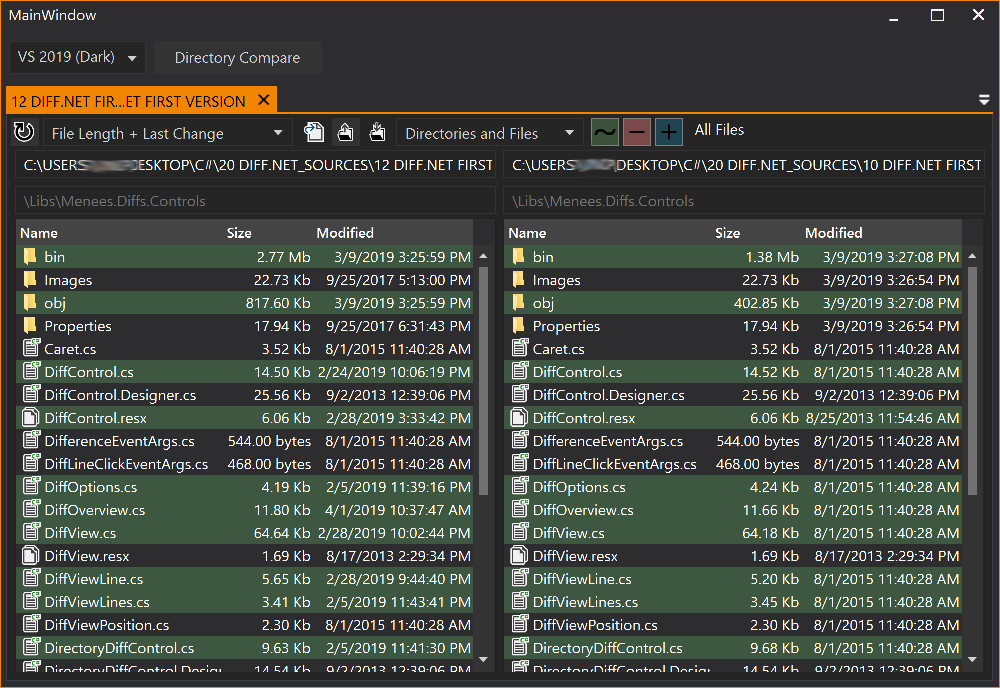The width and height of the screenshot is (1000, 688).
Task: Click right pane scrollbar up arrow
Action: point(973,256)
